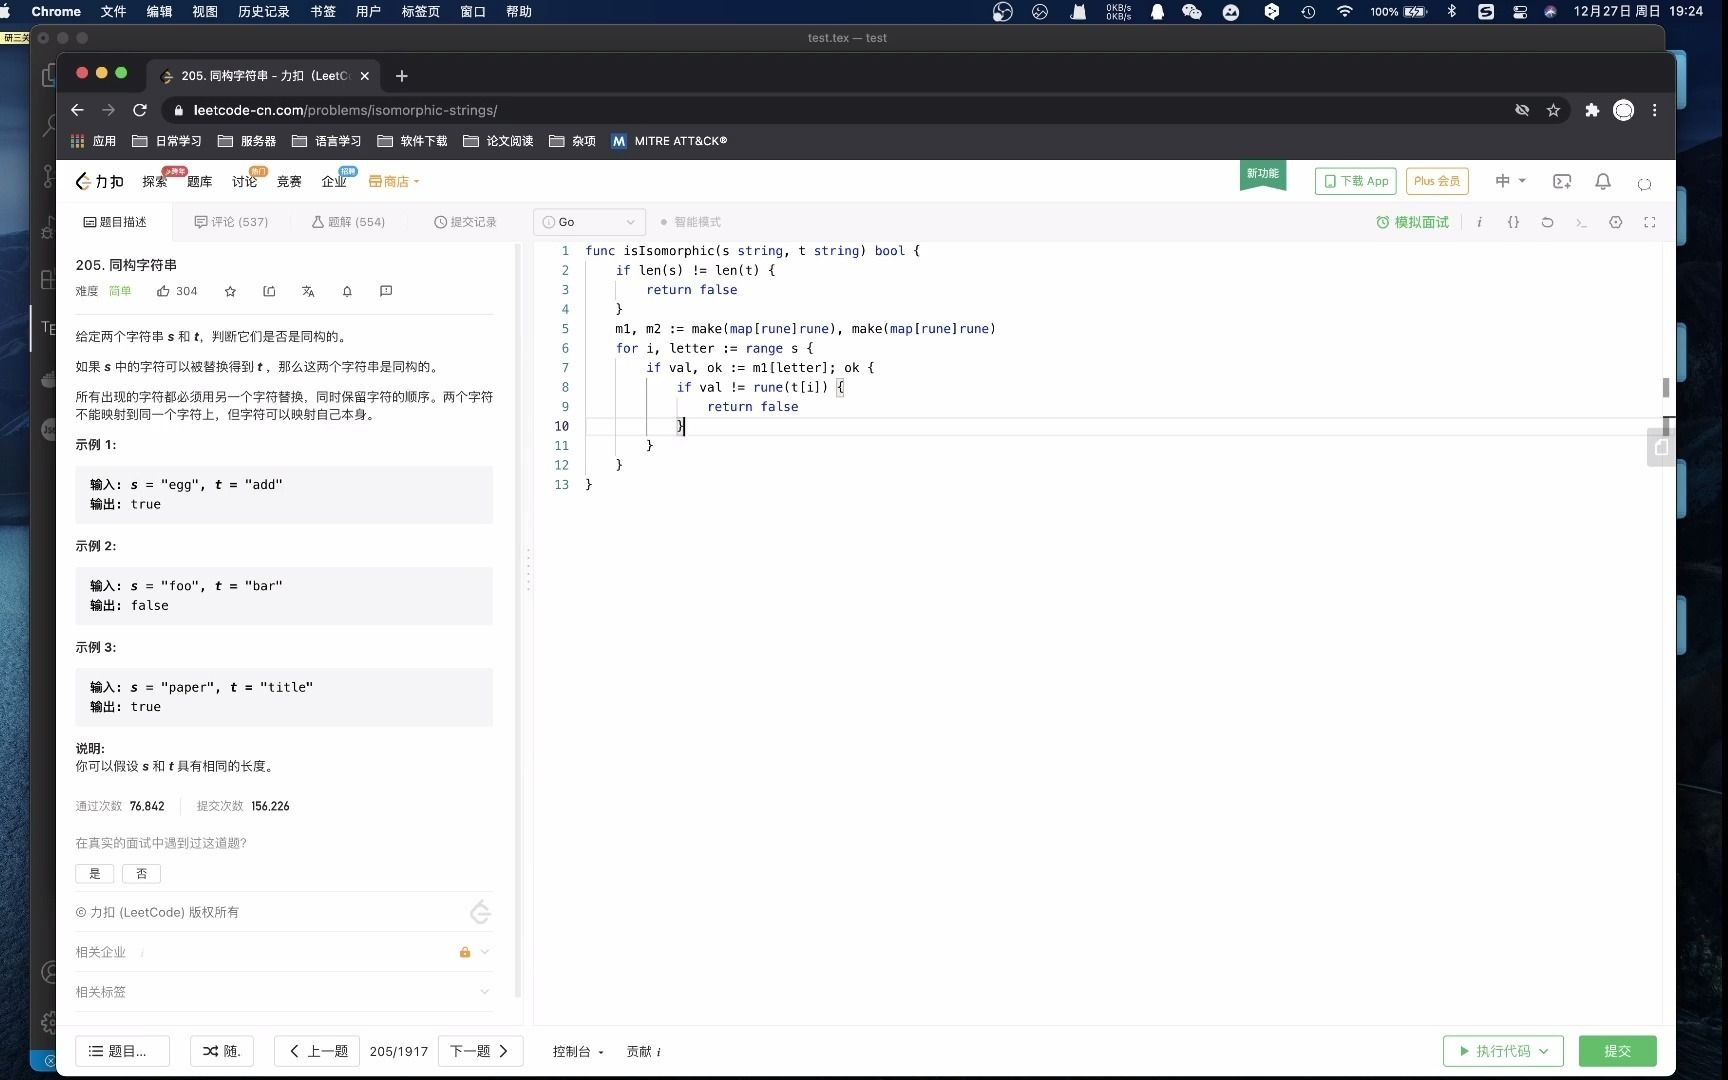Open site language 中 dropdown
Screen dimensions: 1728x1080
[x=1510, y=181]
